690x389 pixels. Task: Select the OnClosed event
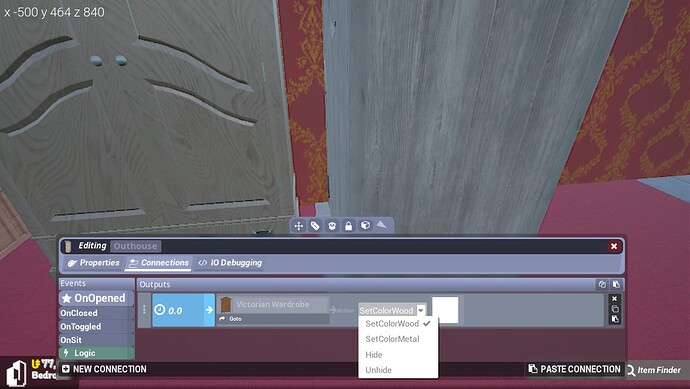tap(96, 313)
